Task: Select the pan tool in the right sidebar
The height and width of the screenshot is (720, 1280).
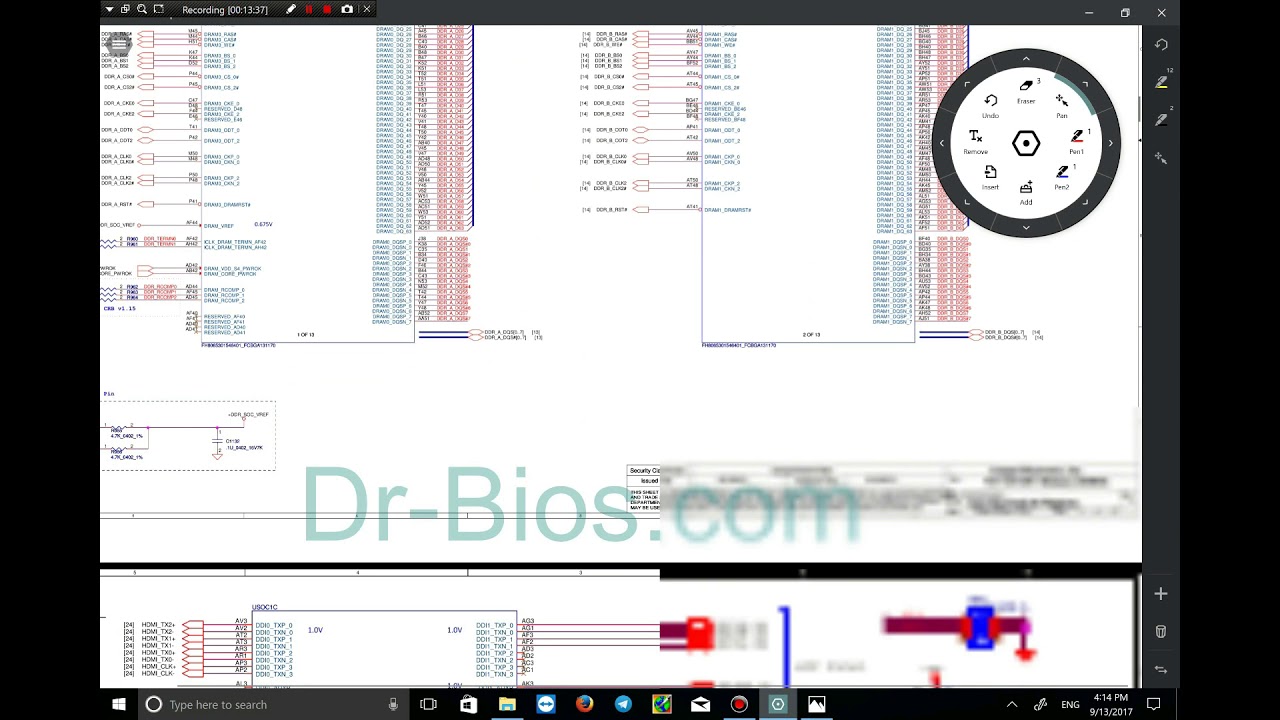Action: click(x=1161, y=157)
